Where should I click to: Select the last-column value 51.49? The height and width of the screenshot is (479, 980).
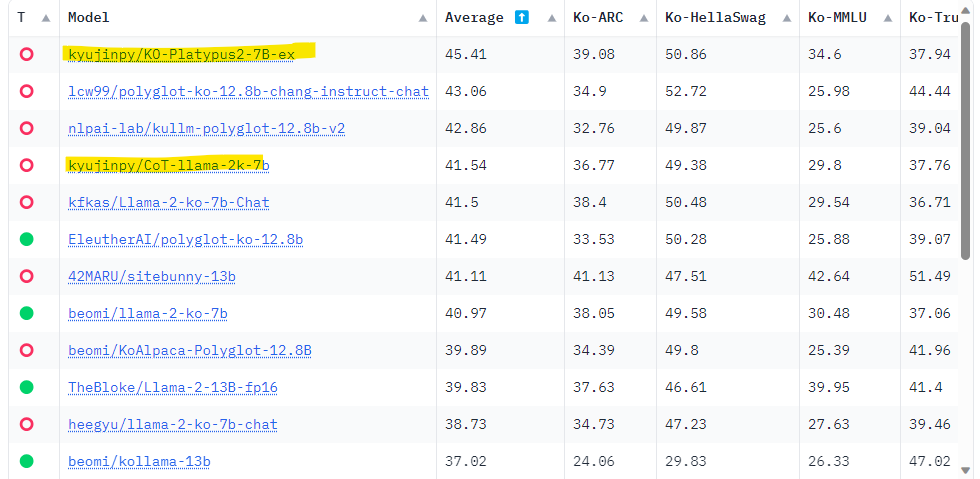(930, 276)
